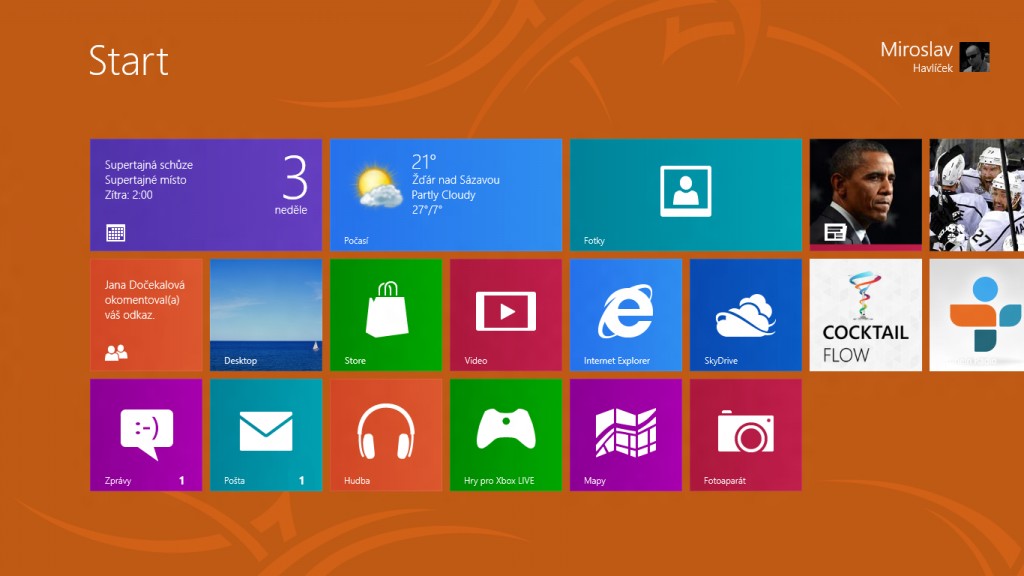The image size is (1024, 576).
Task: Click the Start heading text
Action: 129,61
